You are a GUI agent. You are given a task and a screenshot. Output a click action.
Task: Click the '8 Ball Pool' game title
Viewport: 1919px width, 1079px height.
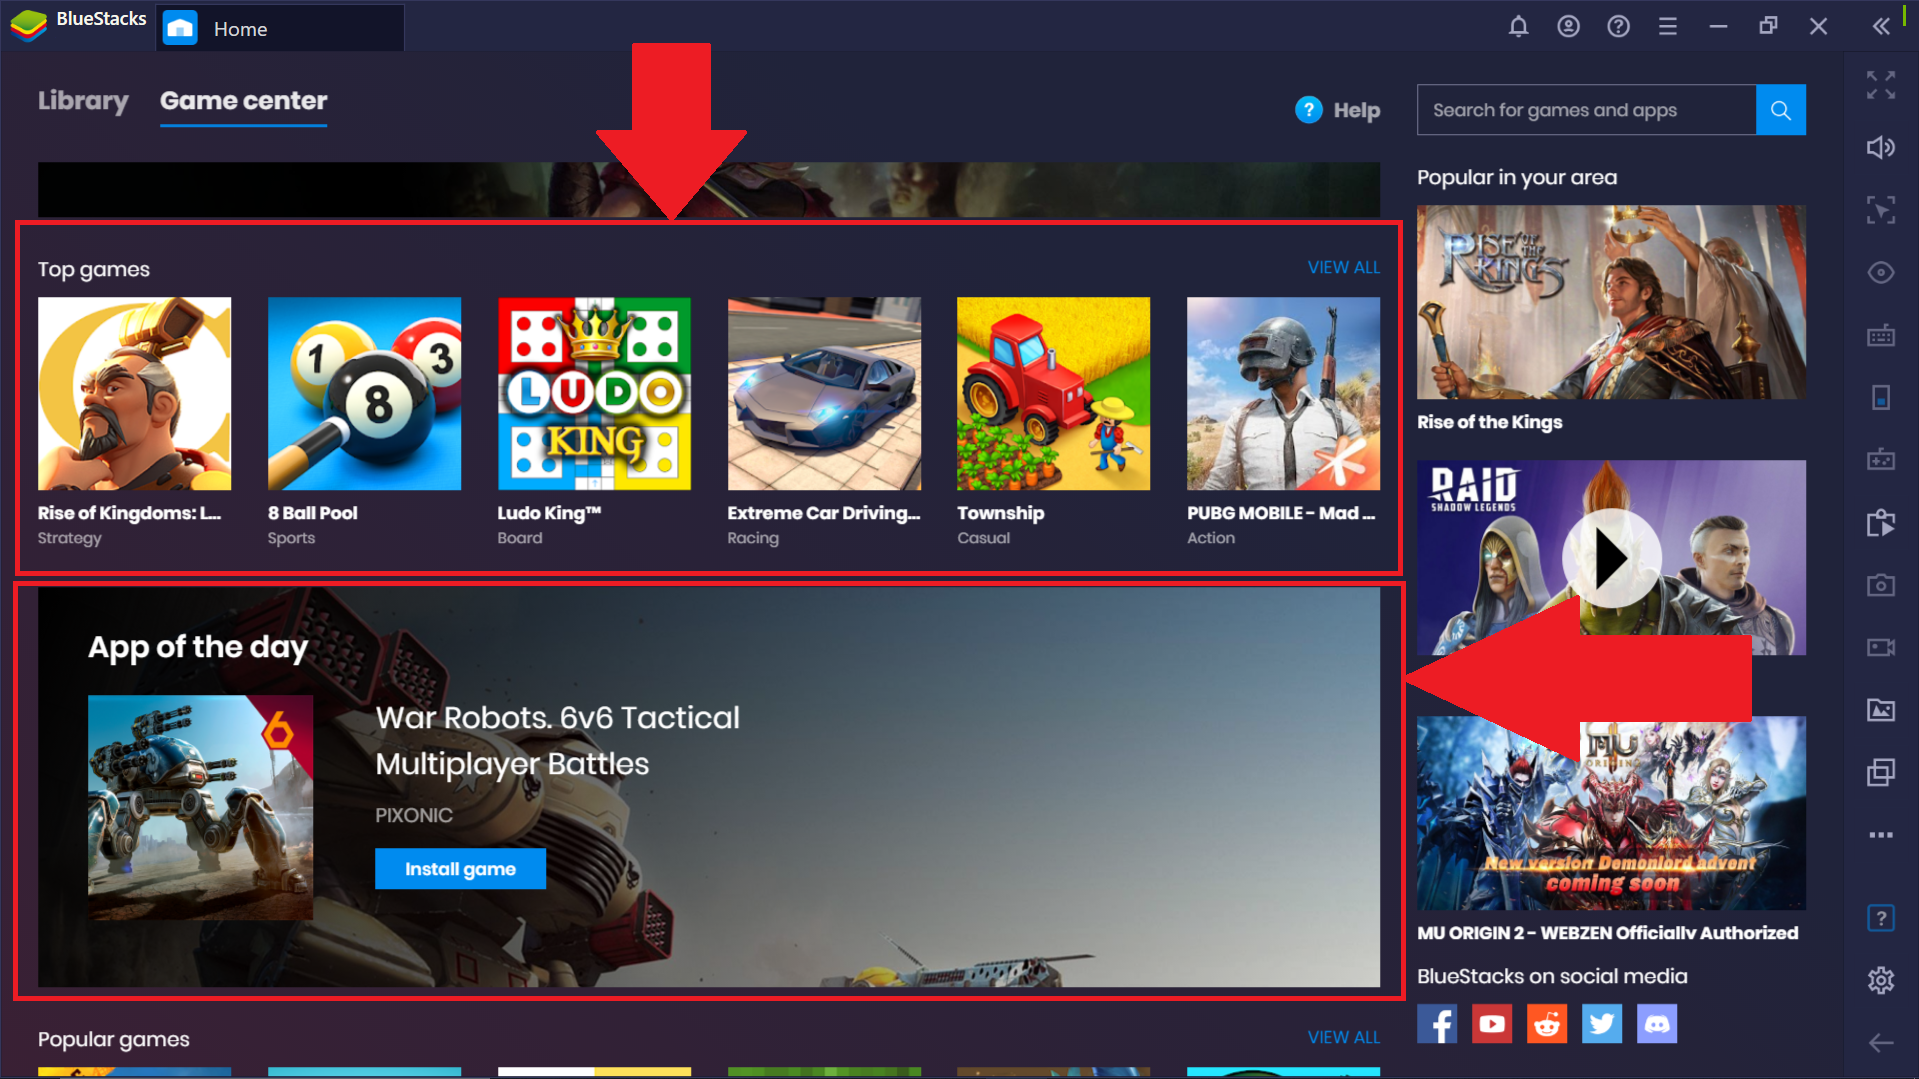click(312, 513)
